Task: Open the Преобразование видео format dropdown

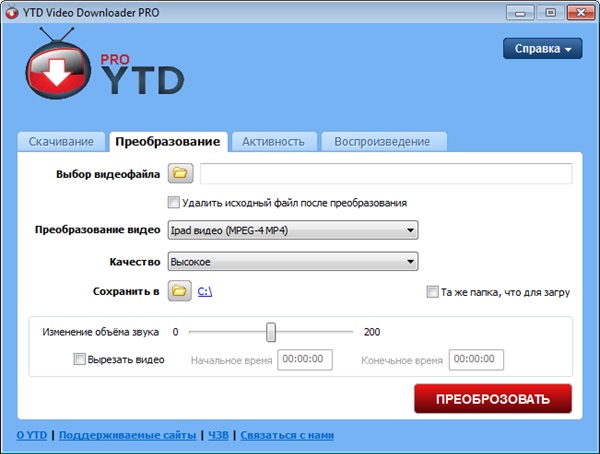Action: pos(293,230)
